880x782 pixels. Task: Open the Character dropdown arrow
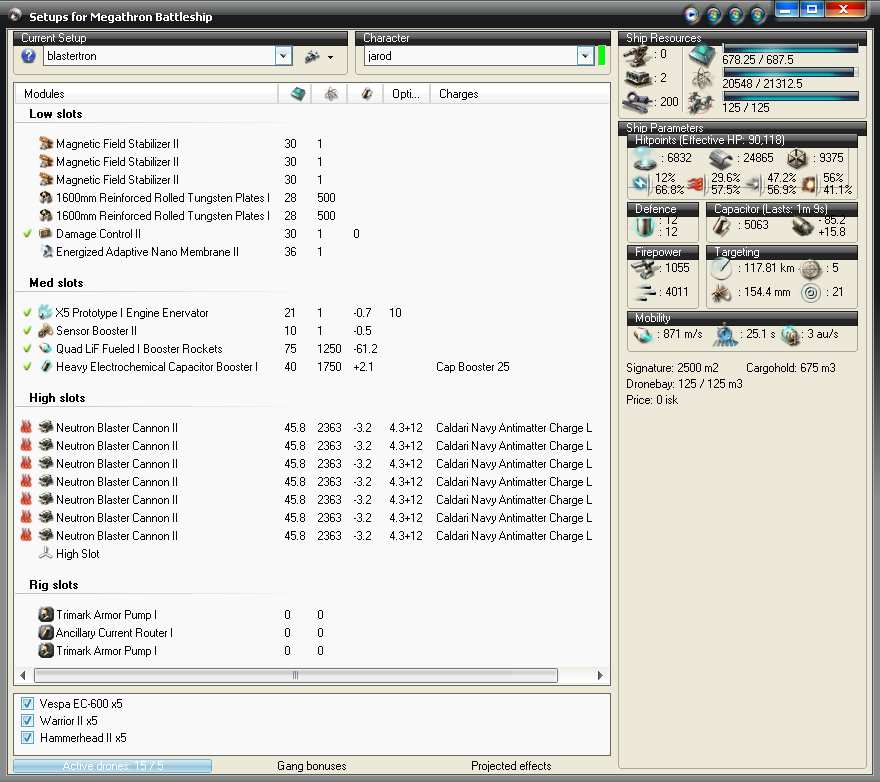point(585,56)
